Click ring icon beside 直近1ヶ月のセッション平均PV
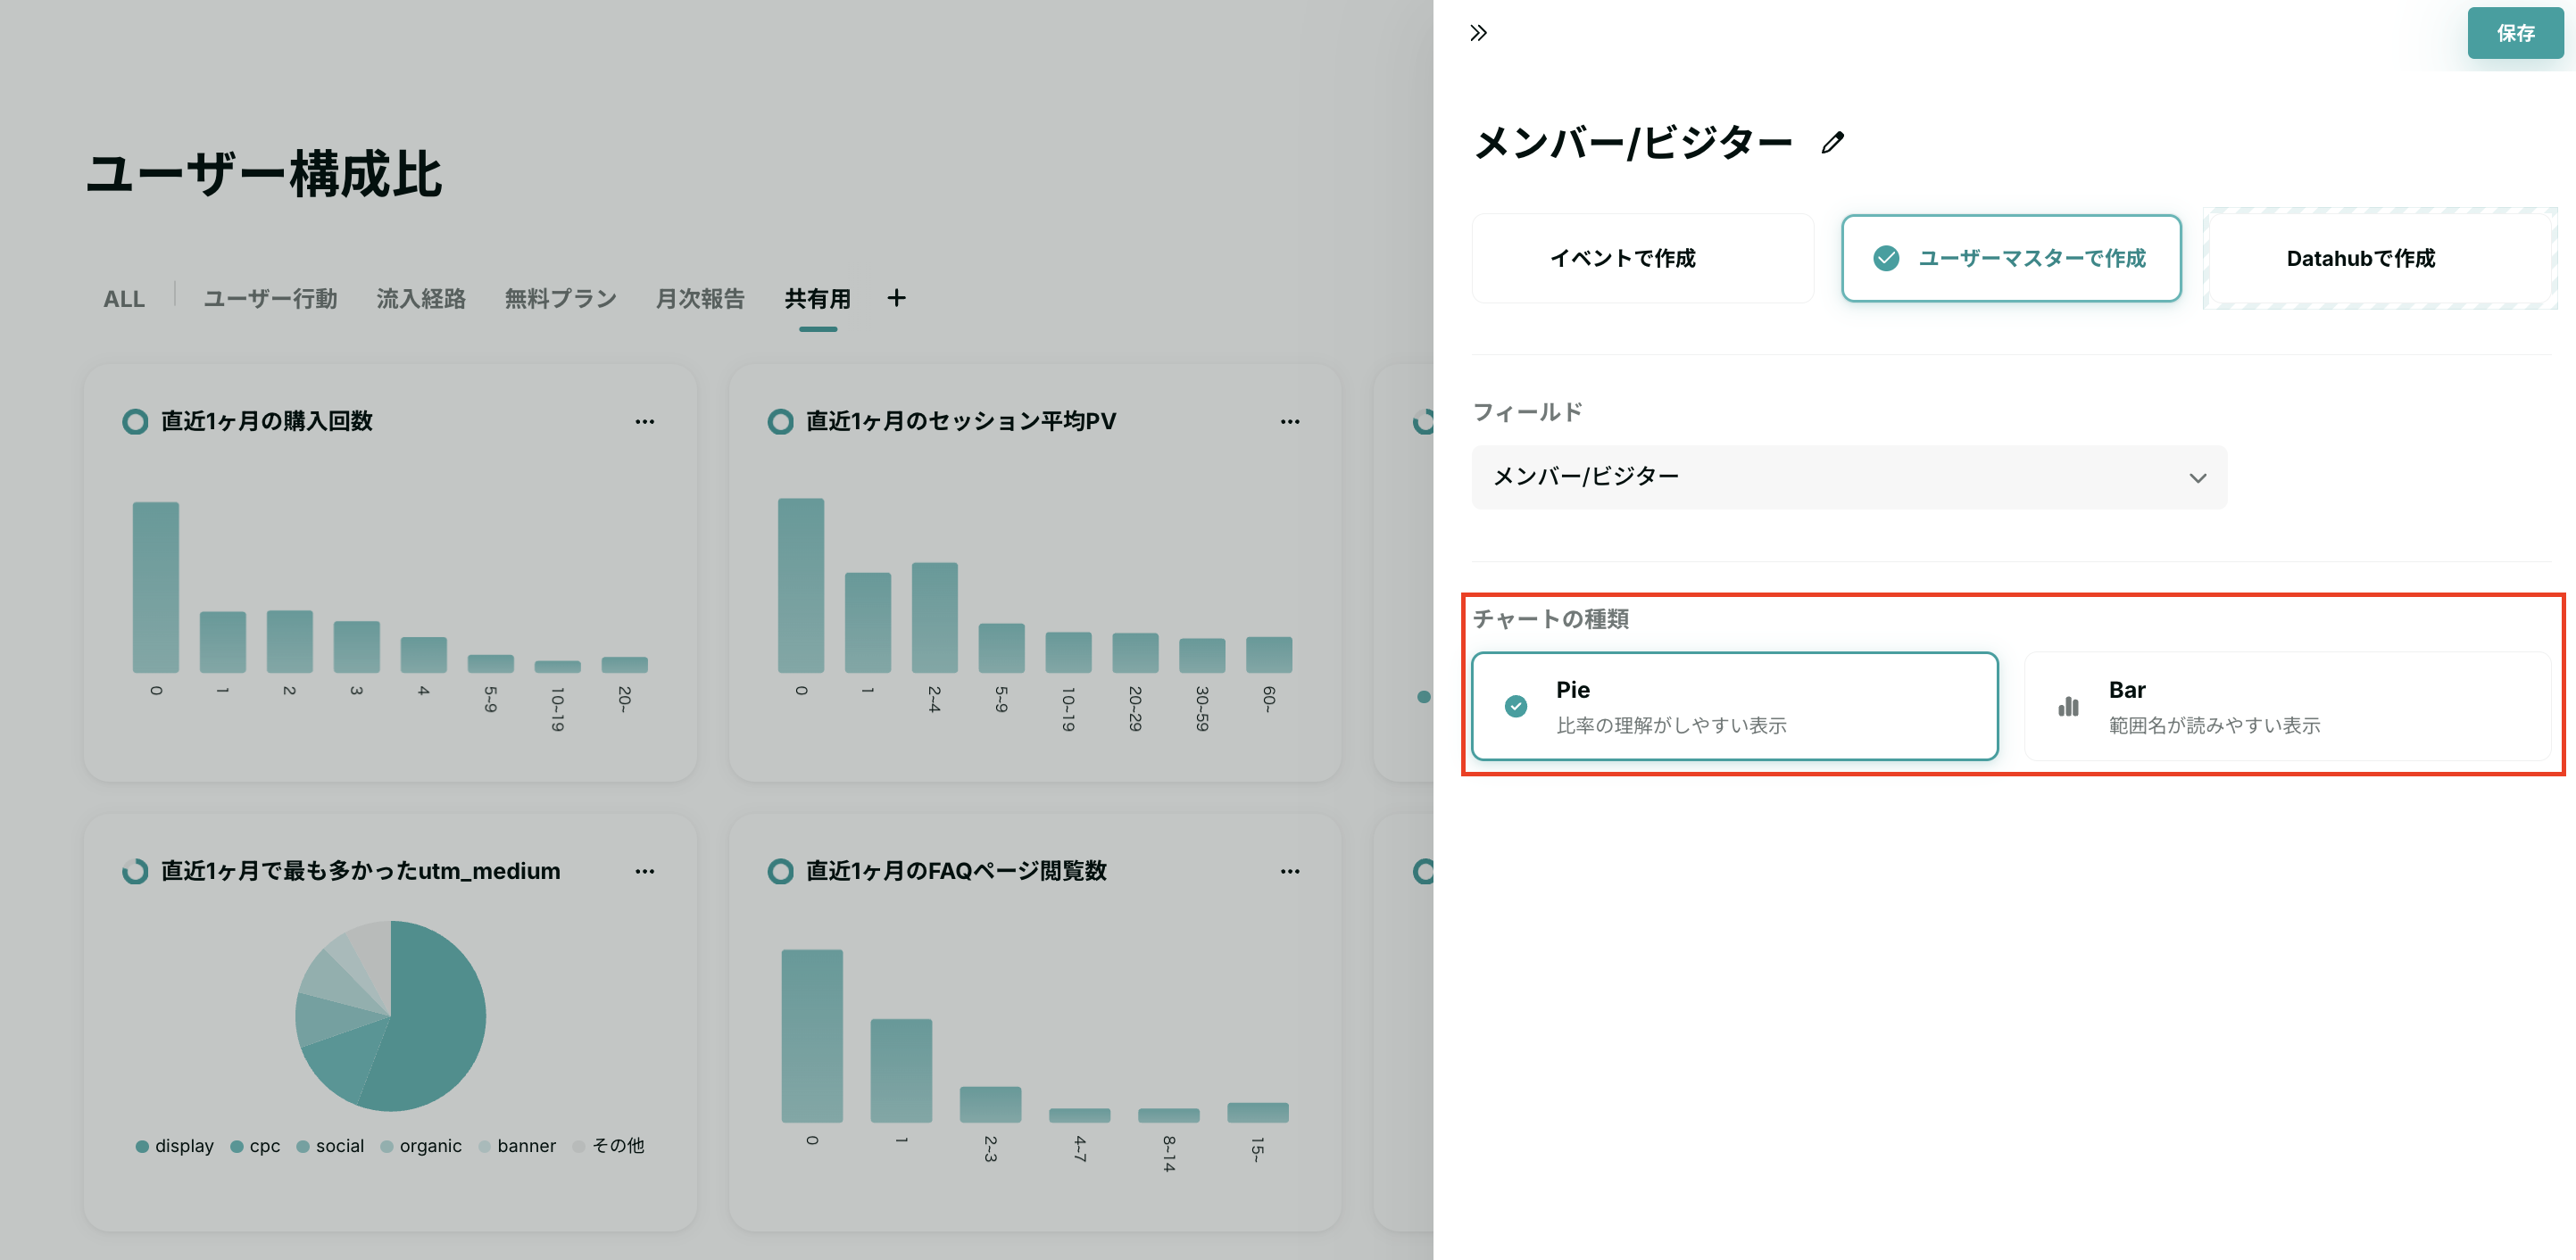This screenshot has width=2576, height=1260. 780,421
